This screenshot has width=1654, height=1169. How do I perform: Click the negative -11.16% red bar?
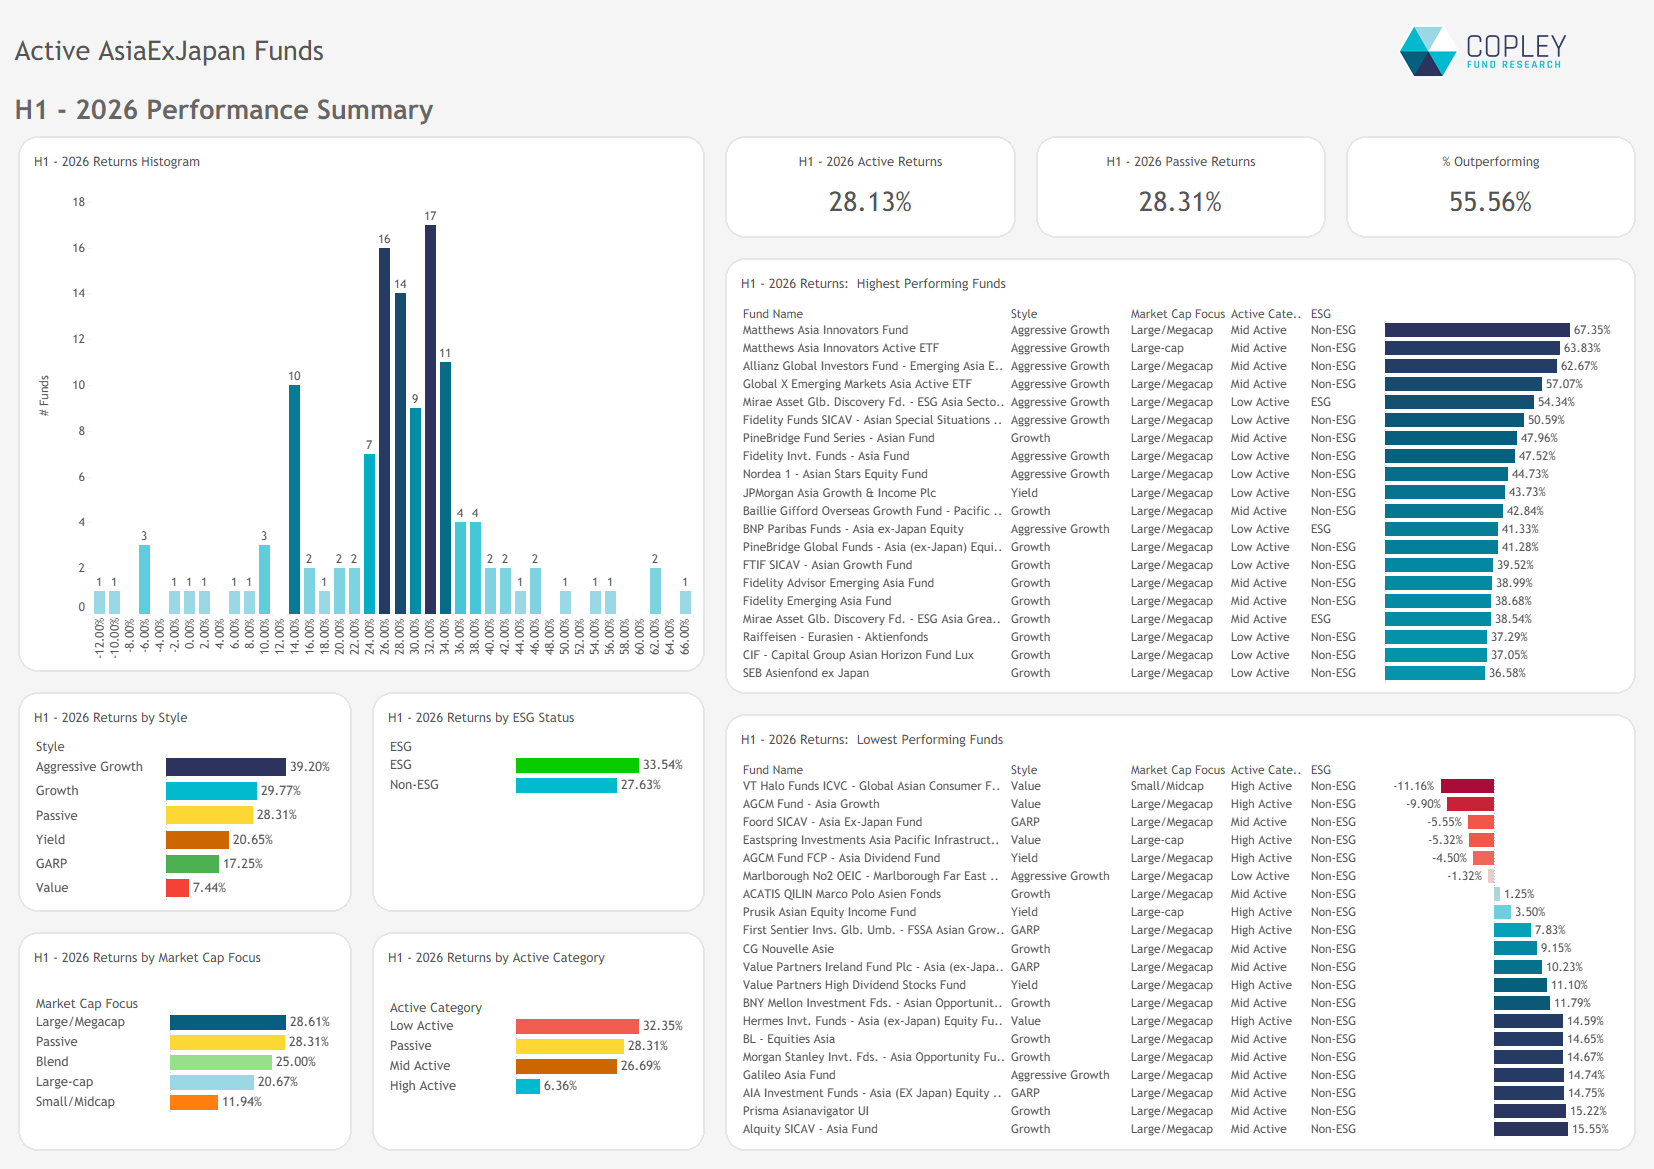pyautogui.click(x=1467, y=786)
